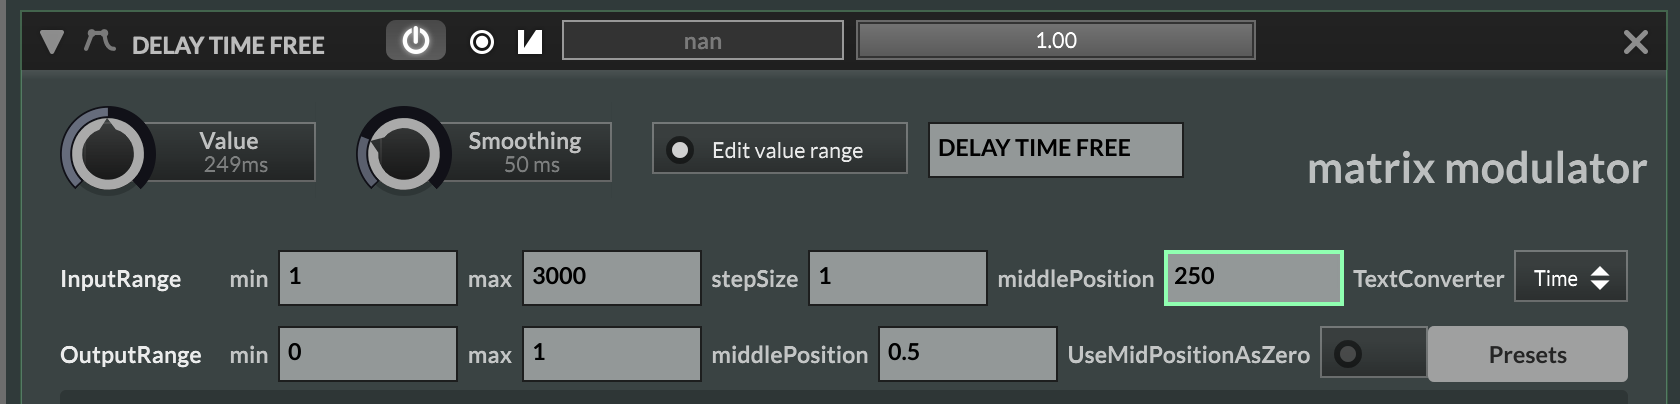Toggle the power bypass button
The image size is (1680, 404).
pos(415,41)
